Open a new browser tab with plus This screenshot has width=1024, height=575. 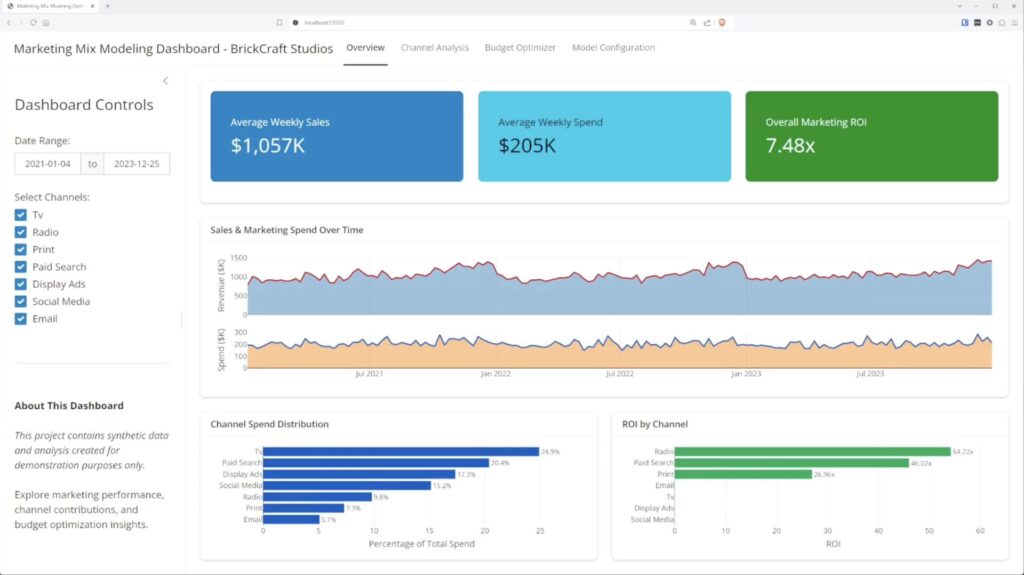tap(108, 6)
